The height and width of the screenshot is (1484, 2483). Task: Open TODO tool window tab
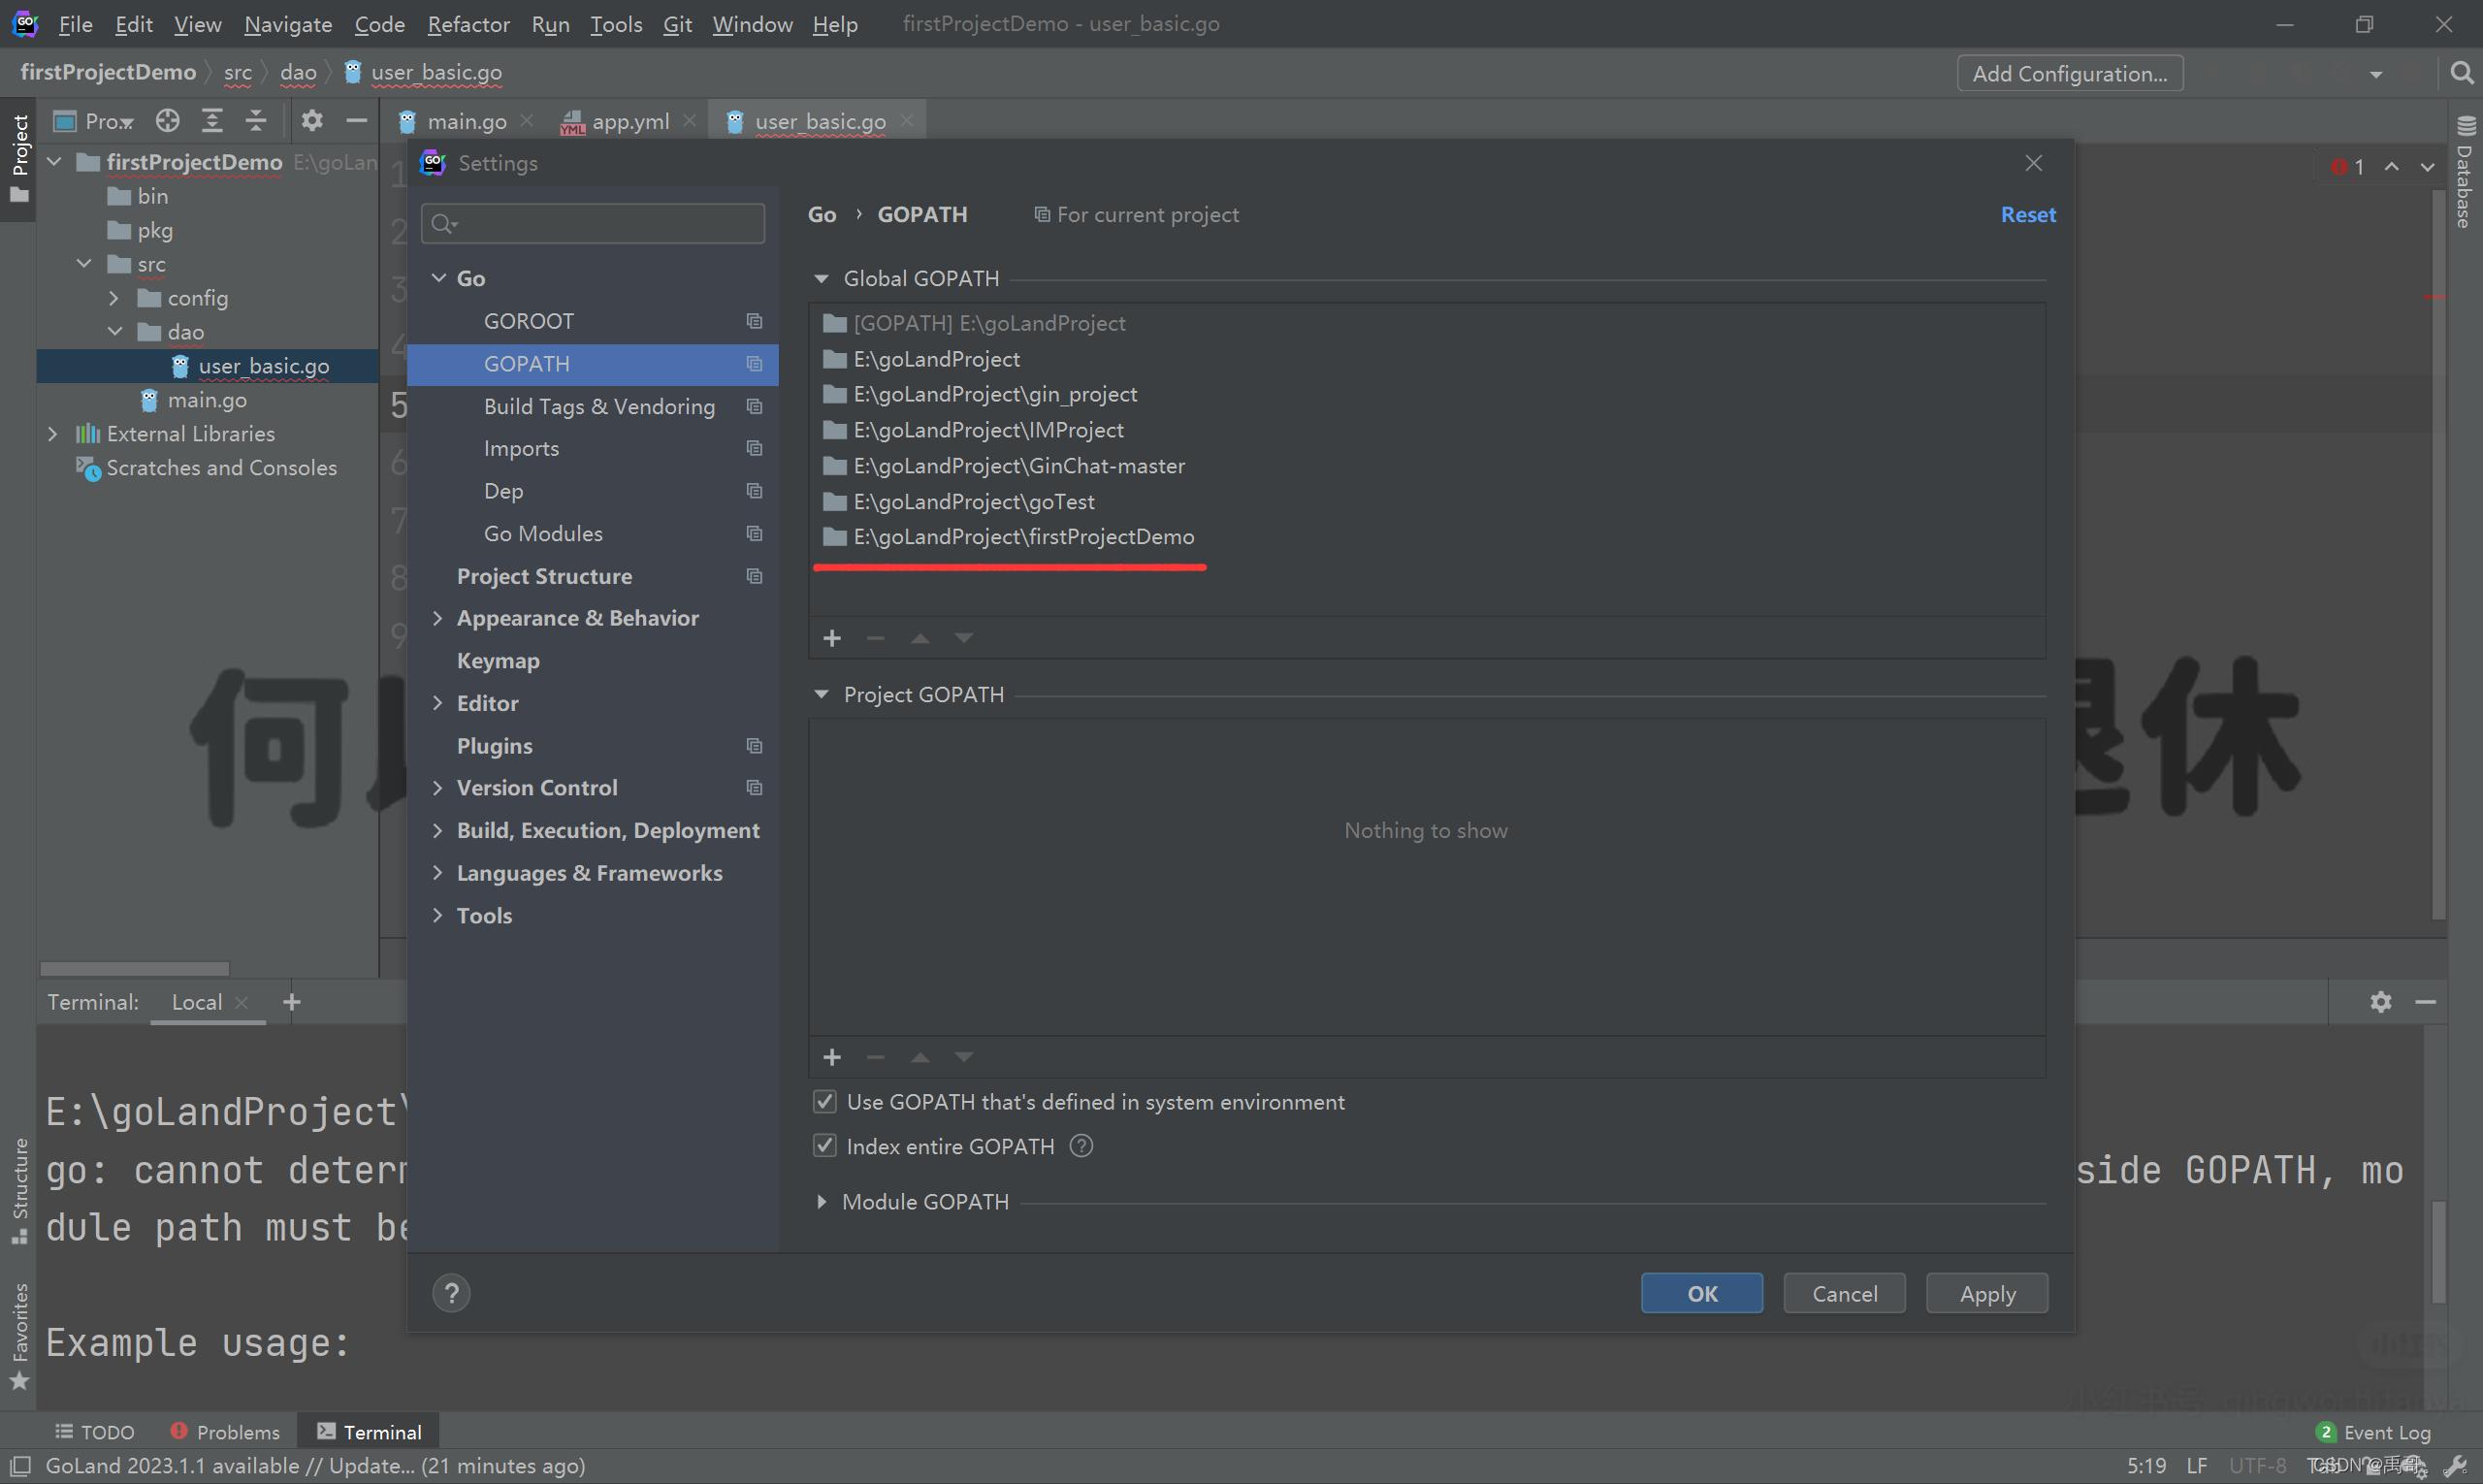(95, 1432)
